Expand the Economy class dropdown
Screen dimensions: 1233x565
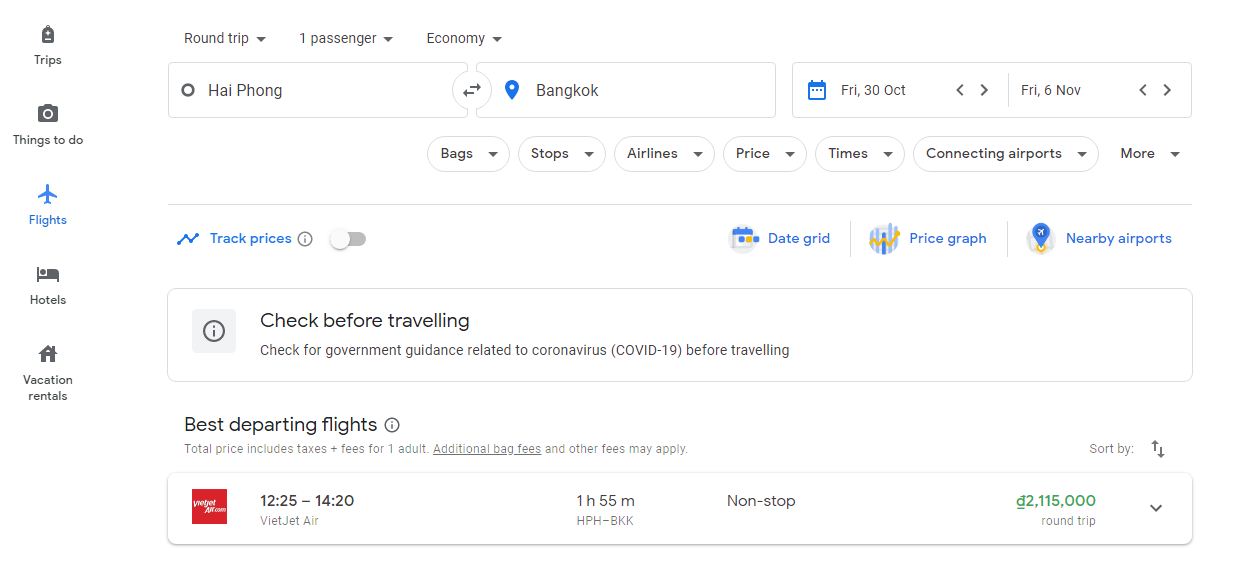(464, 39)
